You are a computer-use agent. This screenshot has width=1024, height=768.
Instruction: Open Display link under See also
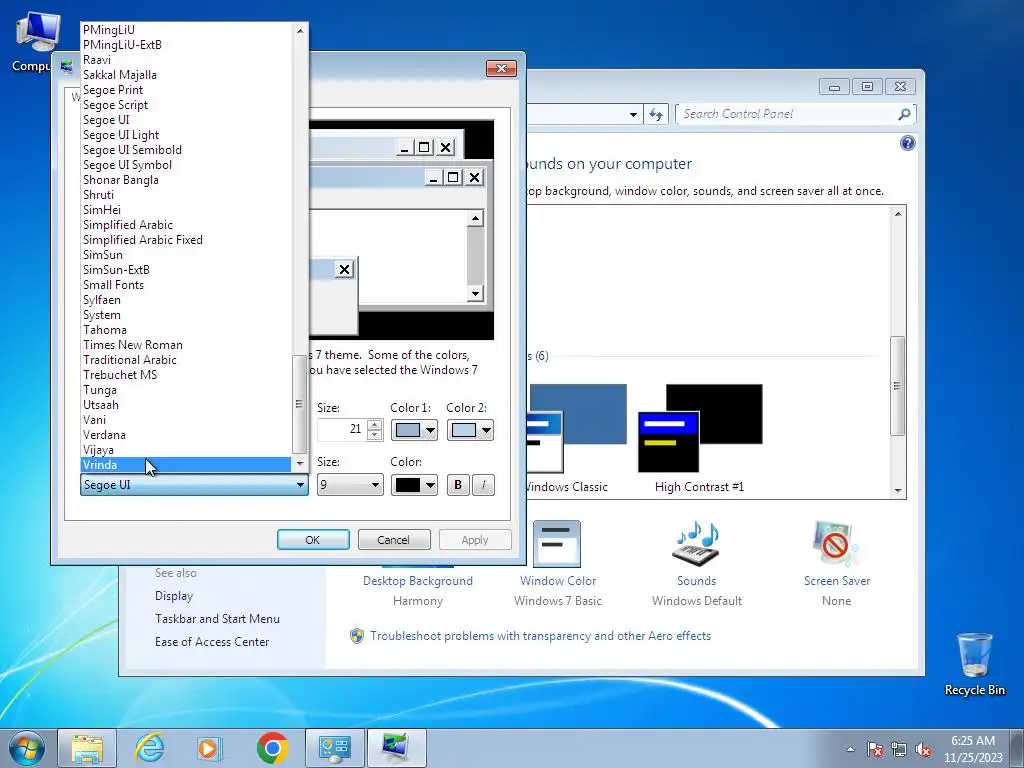[x=174, y=596]
